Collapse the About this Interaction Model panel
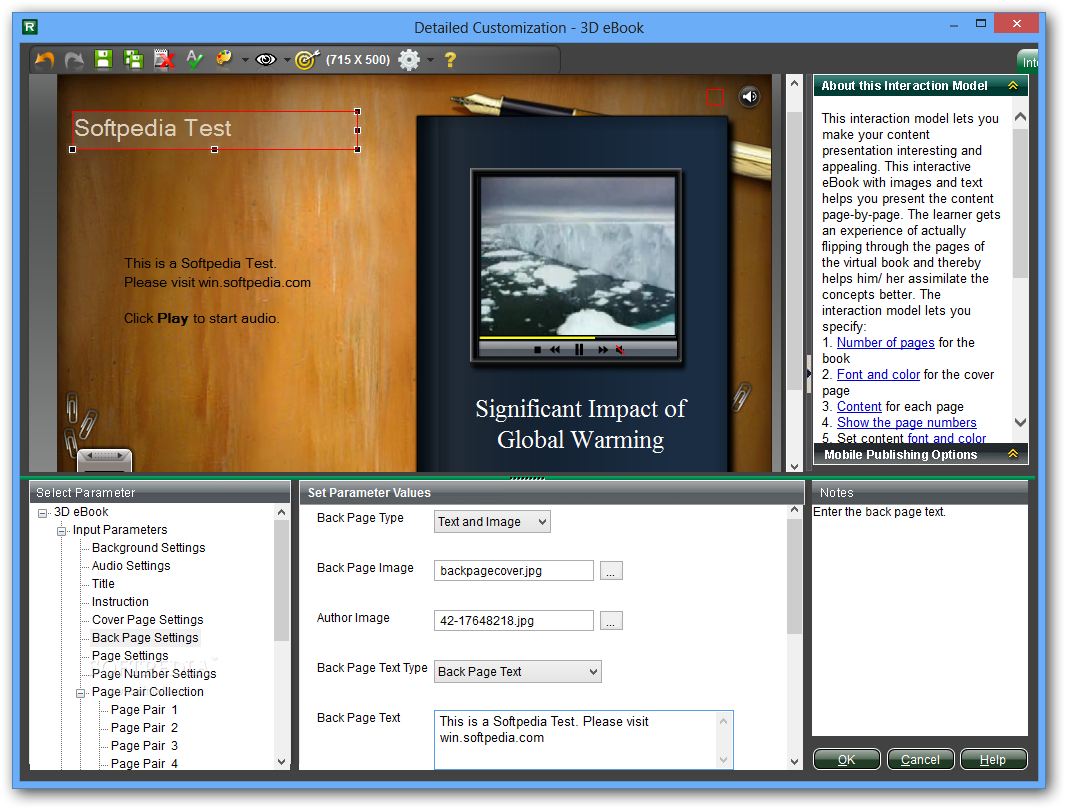The image size is (1066, 809). [1013, 86]
